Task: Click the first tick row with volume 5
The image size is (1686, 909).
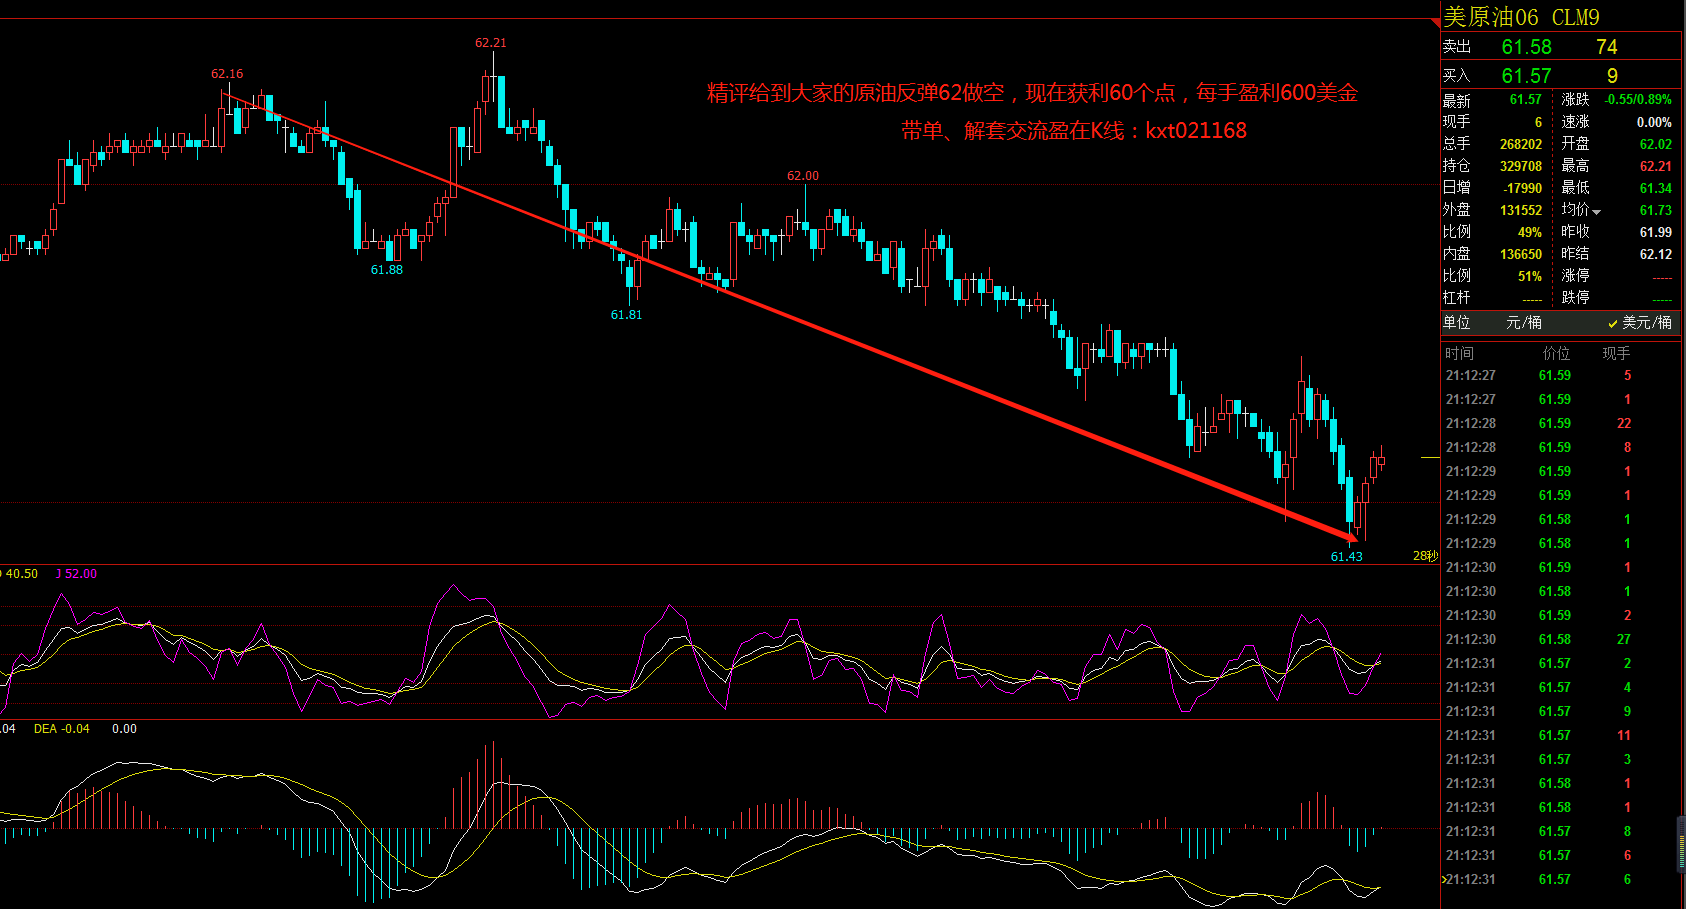Action: click(x=1561, y=375)
